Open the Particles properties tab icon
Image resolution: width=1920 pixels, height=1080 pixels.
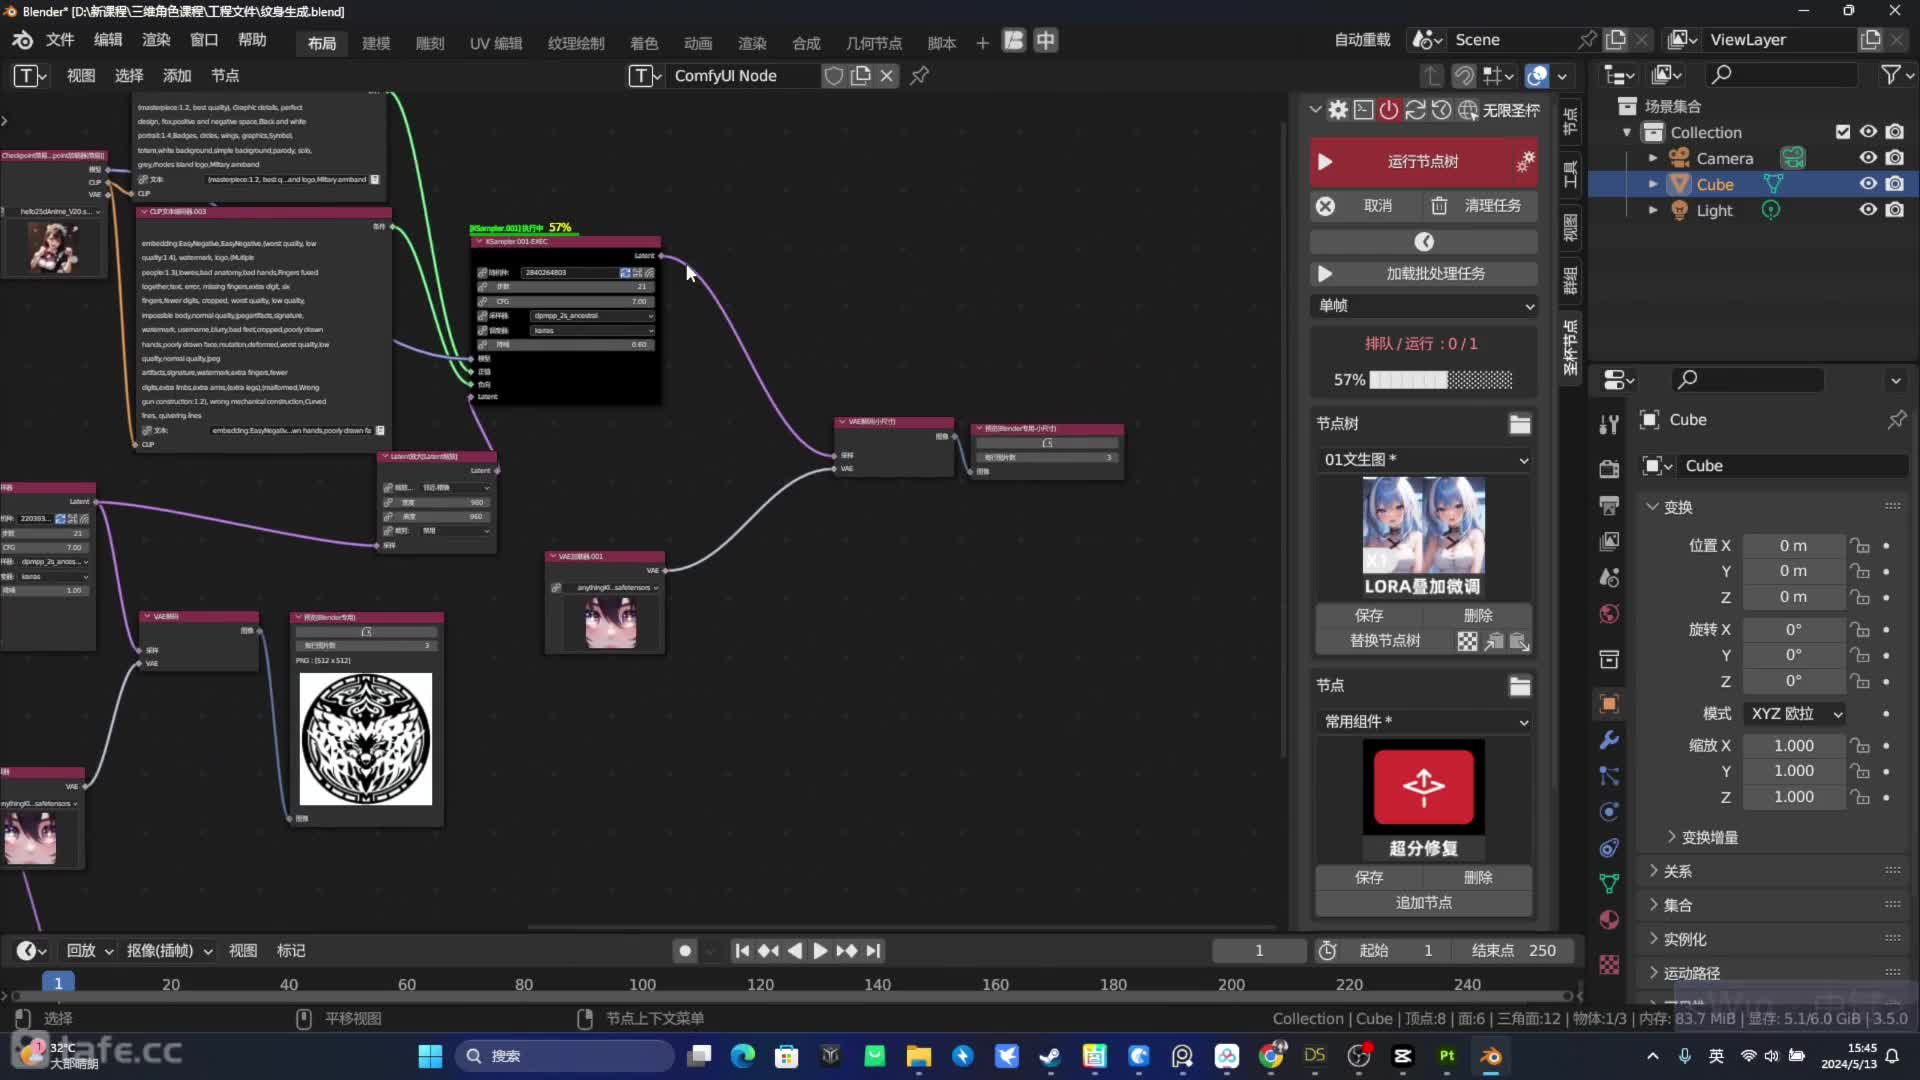[1609, 776]
